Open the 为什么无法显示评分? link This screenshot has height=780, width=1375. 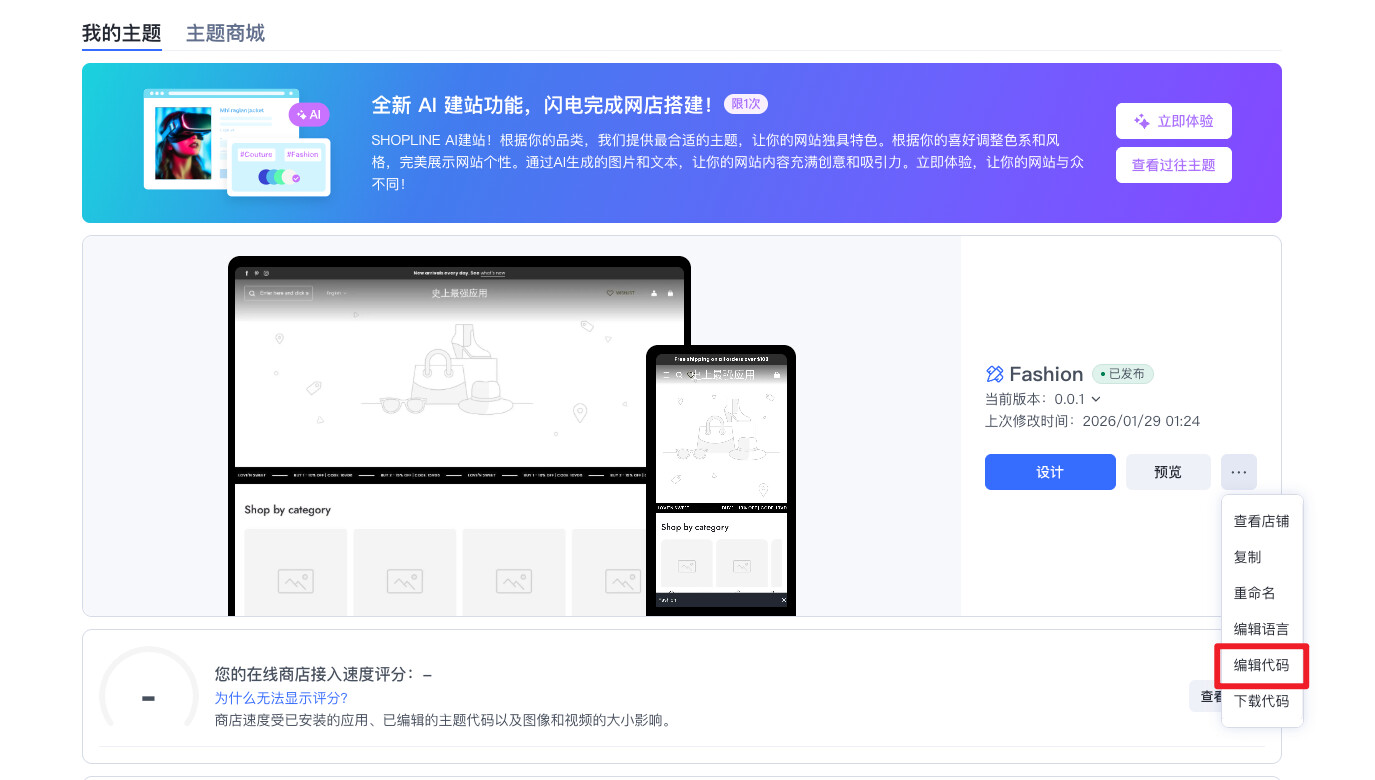pos(281,698)
